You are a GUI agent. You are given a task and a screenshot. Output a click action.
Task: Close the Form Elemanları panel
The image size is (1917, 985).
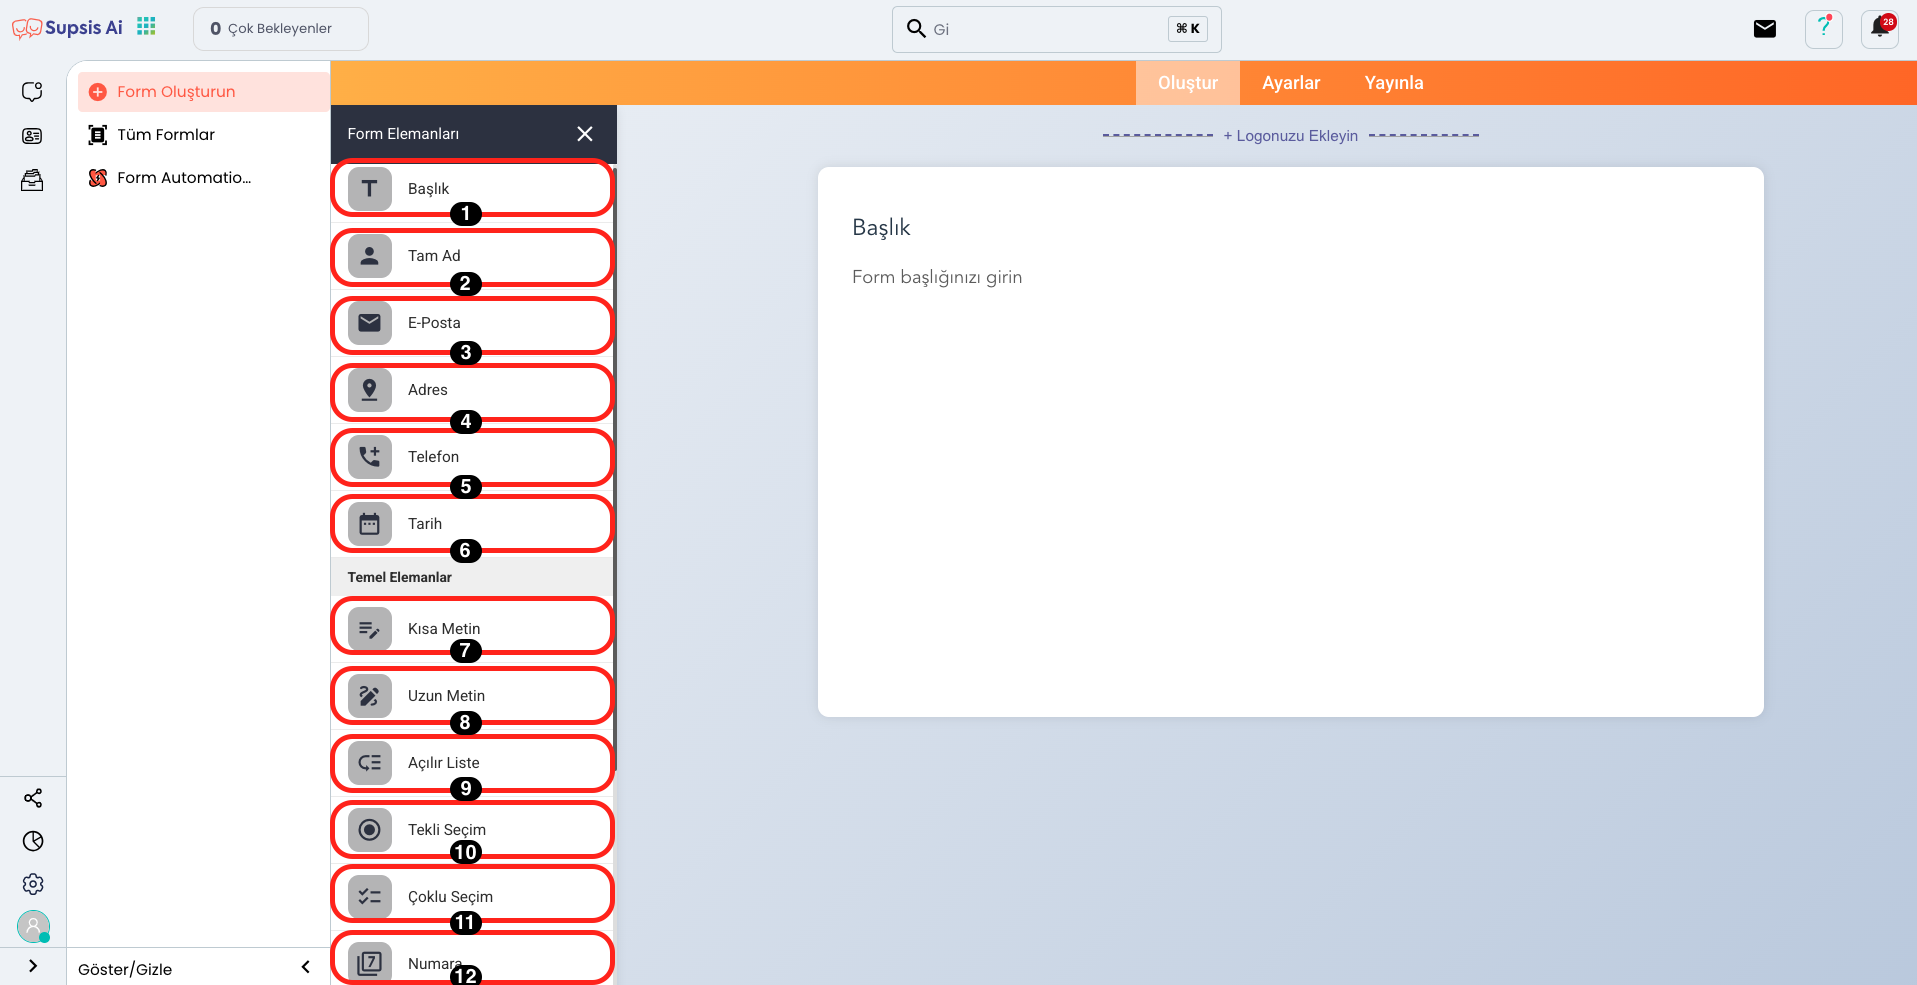[x=585, y=134]
